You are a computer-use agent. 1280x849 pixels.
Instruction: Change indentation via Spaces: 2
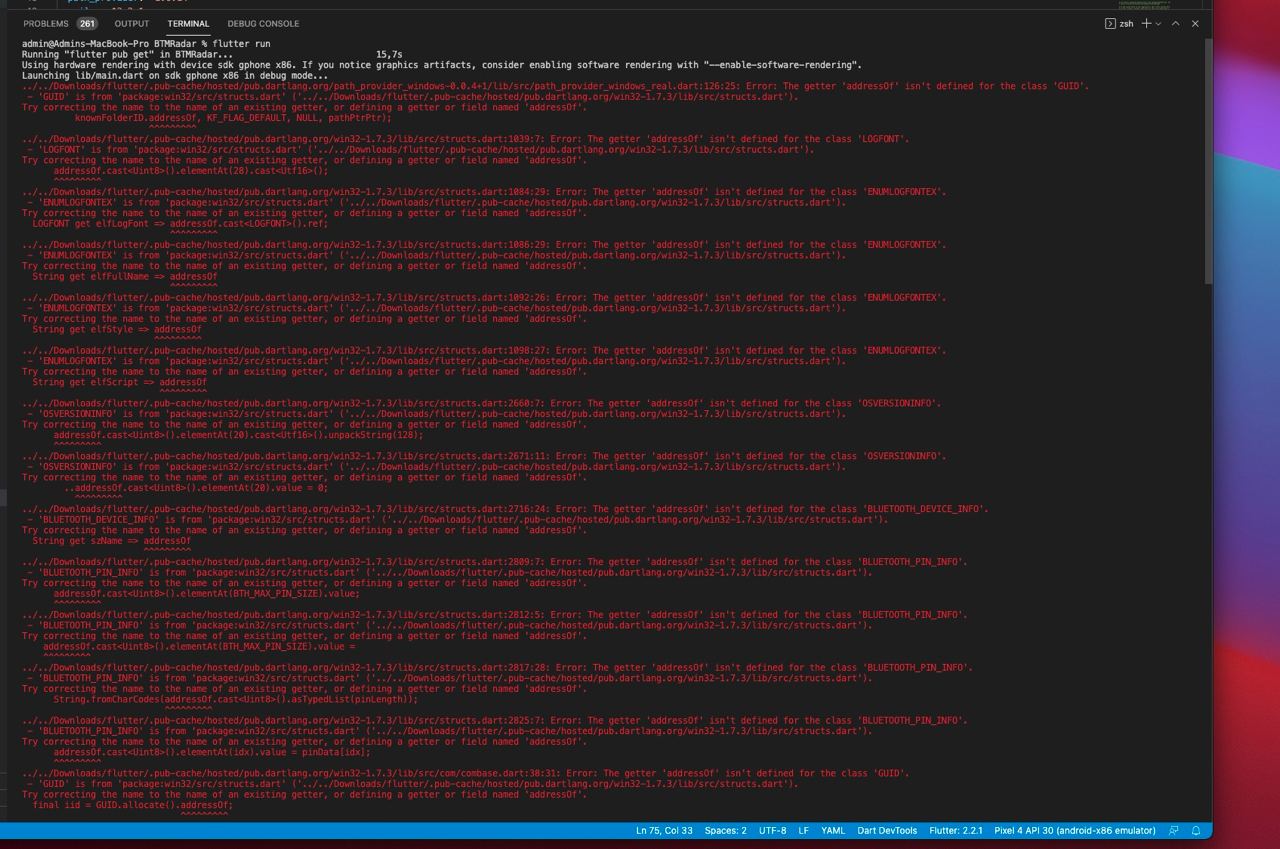pos(725,830)
